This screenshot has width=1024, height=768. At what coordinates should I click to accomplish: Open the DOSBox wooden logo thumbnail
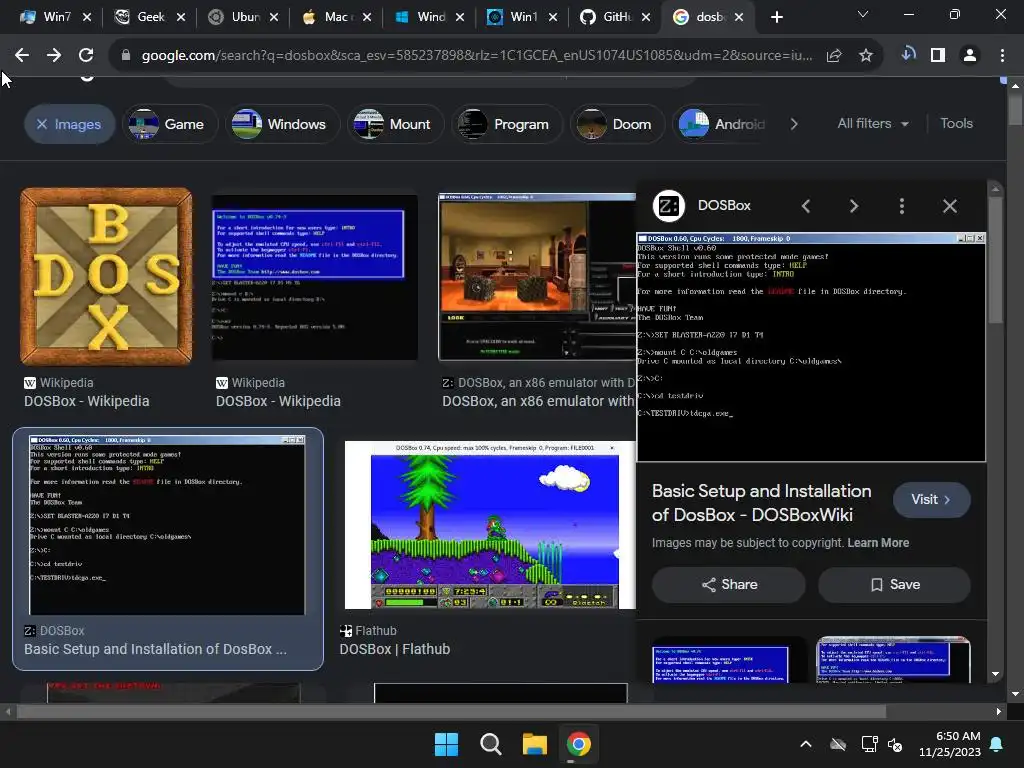tap(106, 276)
